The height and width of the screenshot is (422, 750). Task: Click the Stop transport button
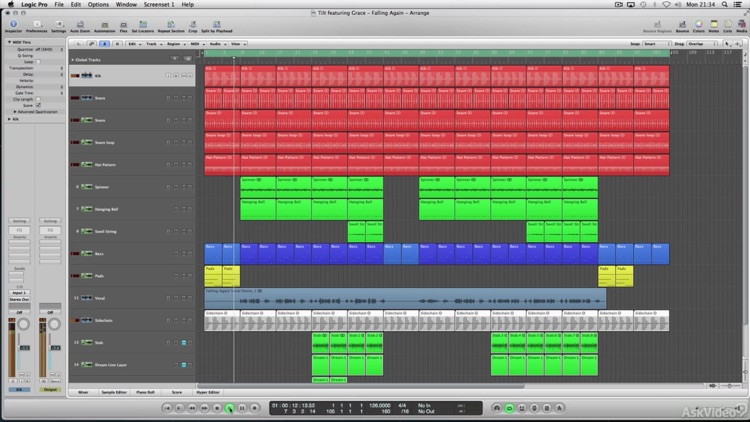tap(217, 408)
